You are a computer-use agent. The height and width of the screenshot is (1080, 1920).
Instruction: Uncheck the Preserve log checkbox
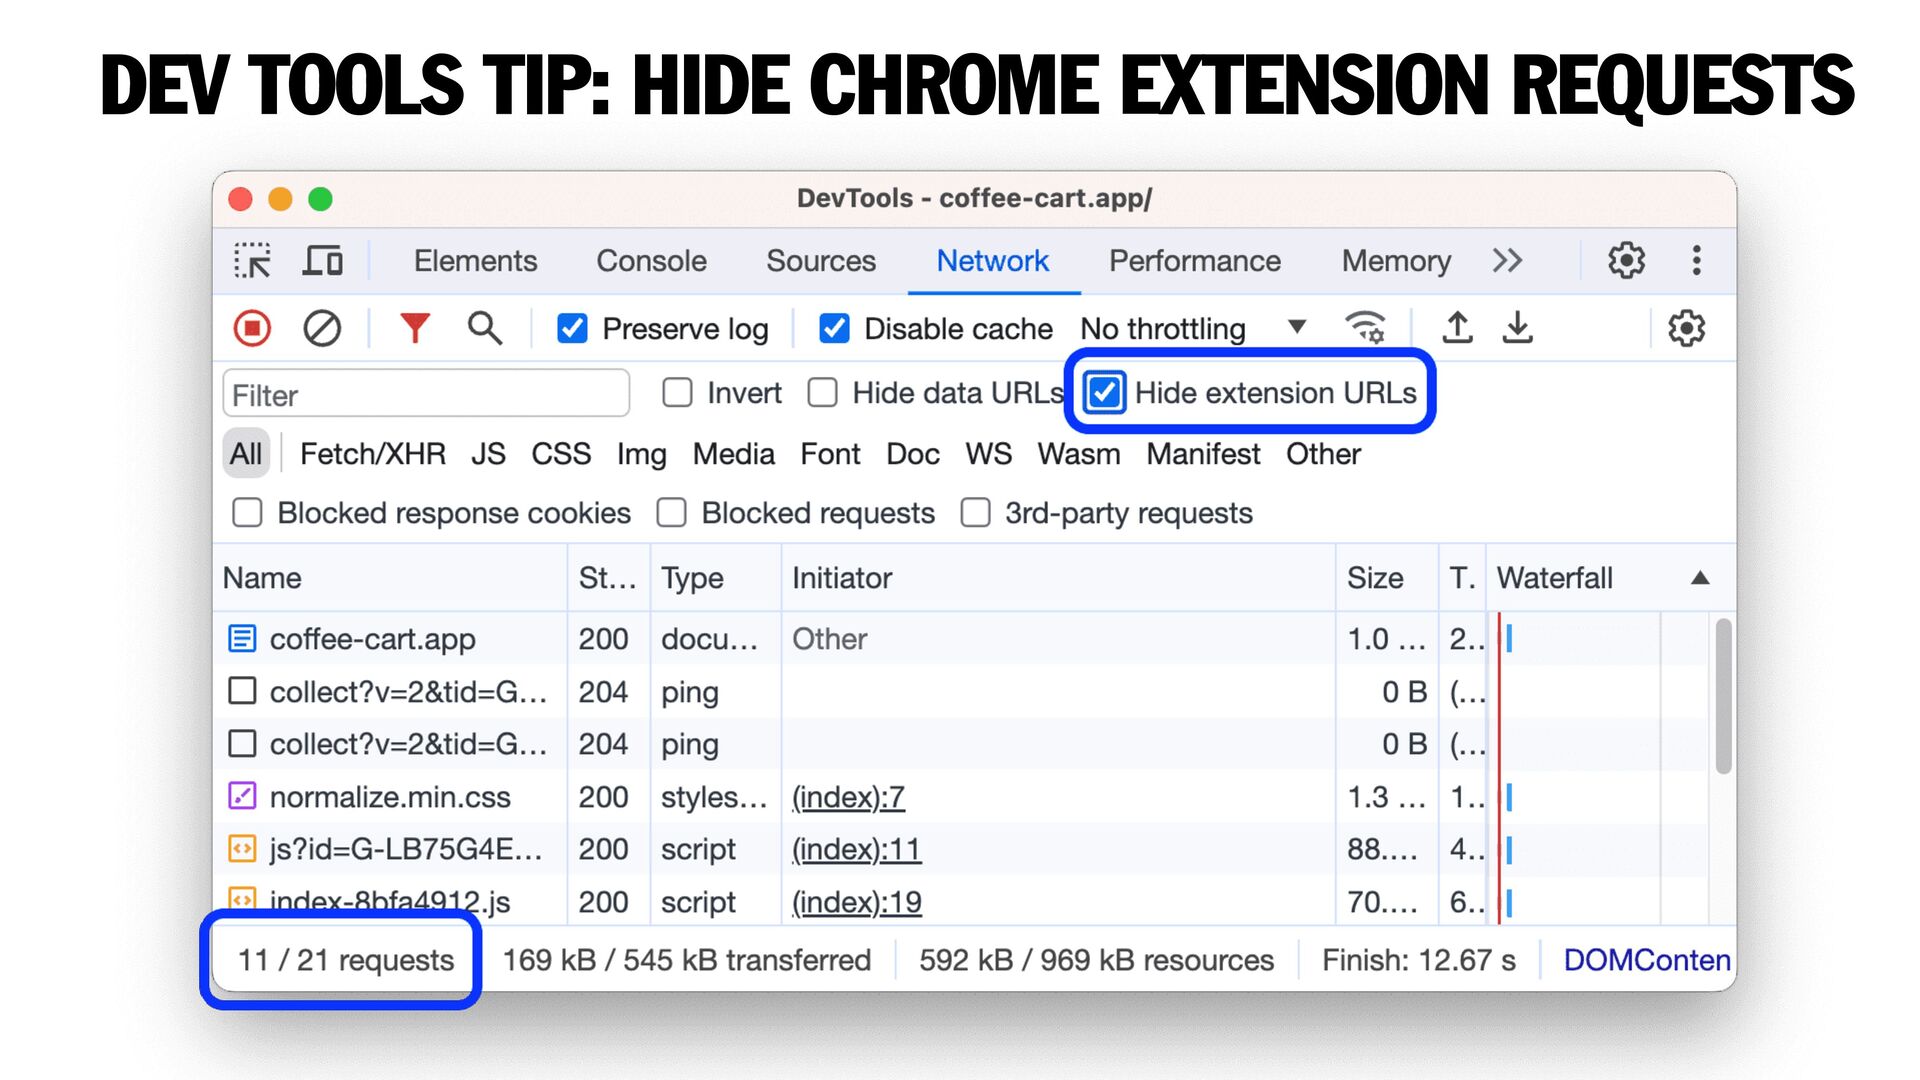click(572, 329)
